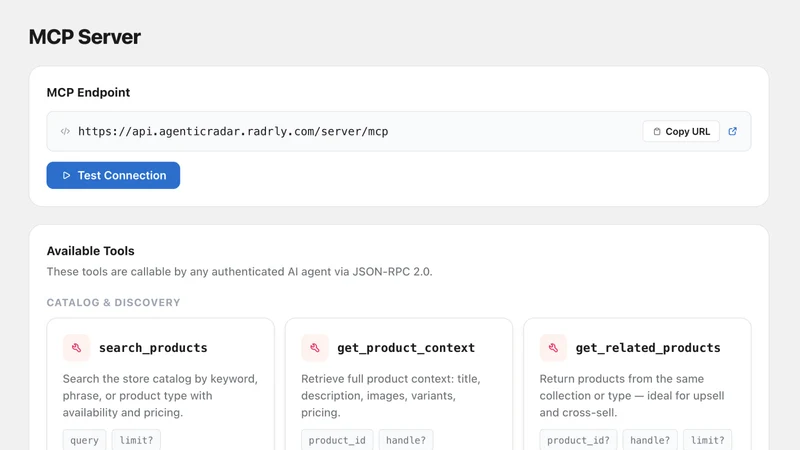This screenshot has height=450, width=800.
Task: Click the clipboard icon in Copy URL
Action: [657, 132]
